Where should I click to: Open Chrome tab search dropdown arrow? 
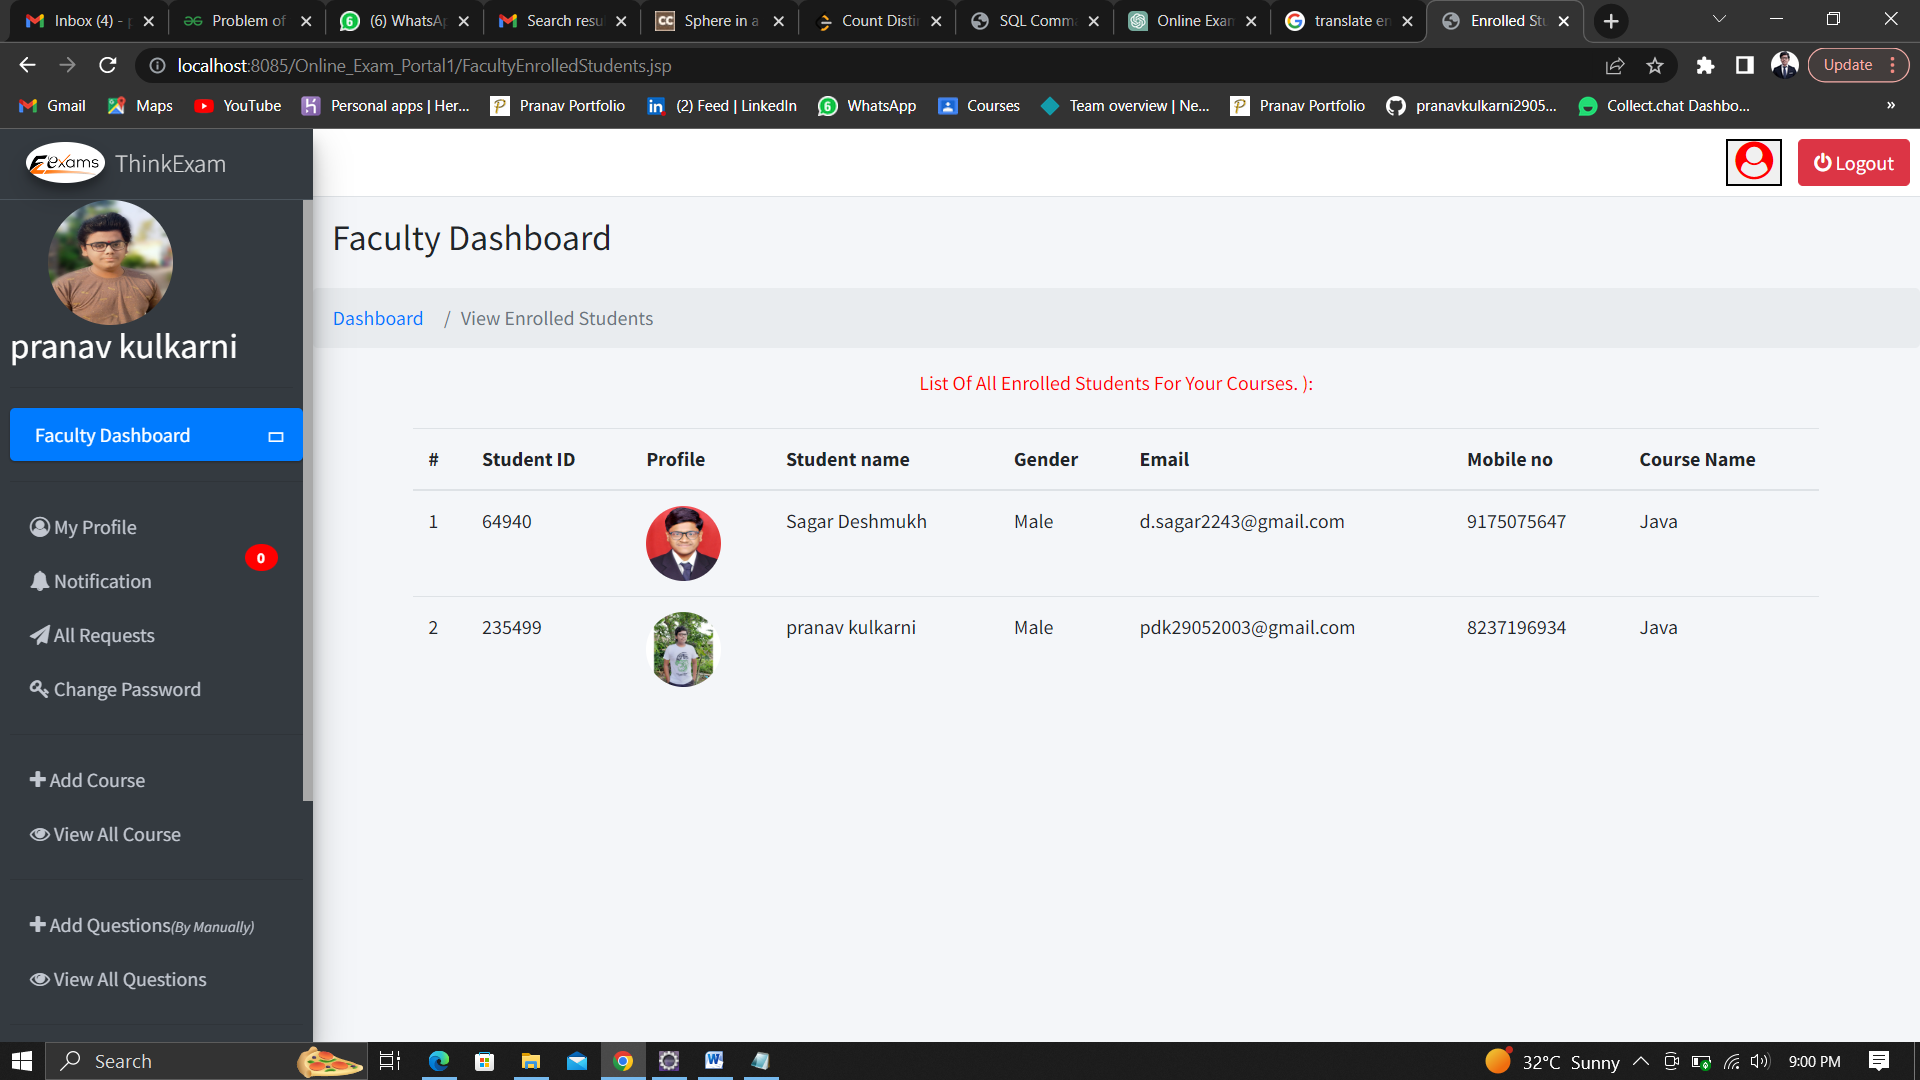point(1719,20)
